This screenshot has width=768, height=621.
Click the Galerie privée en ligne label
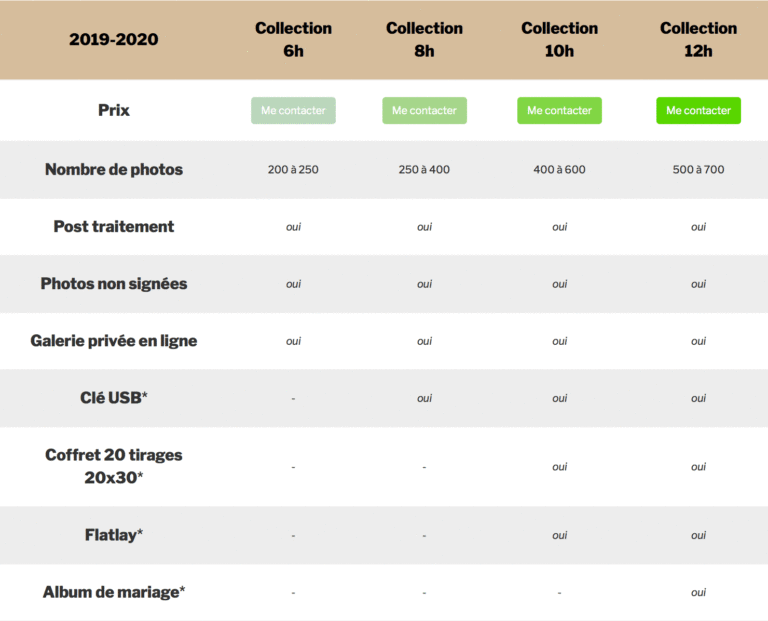[114, 340]
